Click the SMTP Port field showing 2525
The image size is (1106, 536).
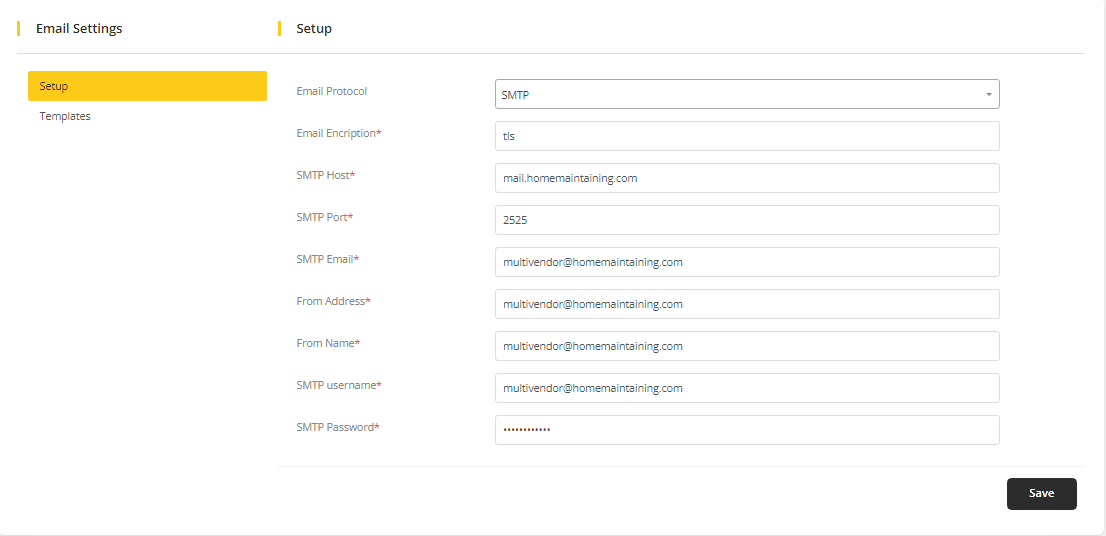point(747,220)
